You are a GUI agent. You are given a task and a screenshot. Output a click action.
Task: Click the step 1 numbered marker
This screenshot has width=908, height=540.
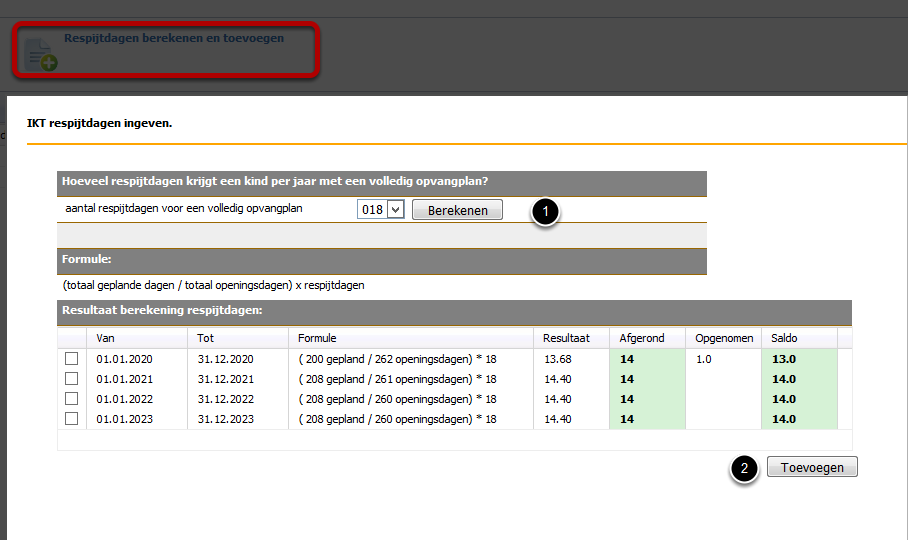pos(544,211)
